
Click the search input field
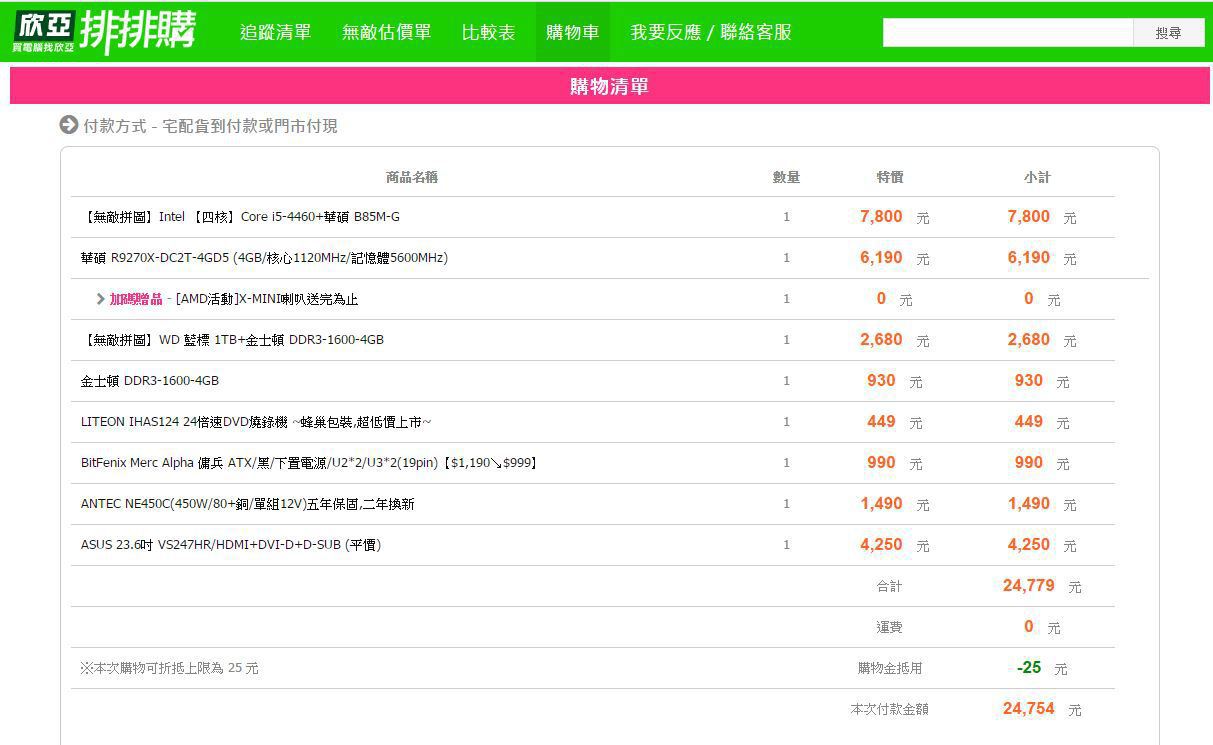tap(1008, 32)
